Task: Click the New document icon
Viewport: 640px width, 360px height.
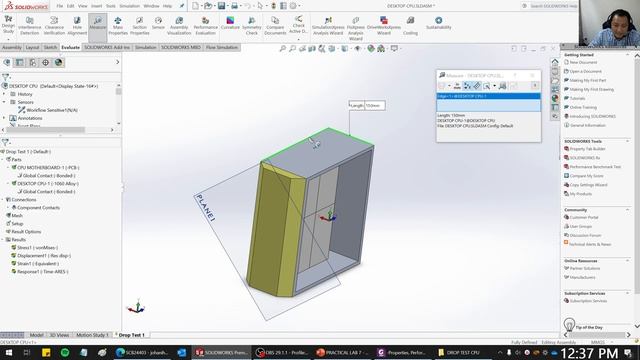Action: pos(196,6)
